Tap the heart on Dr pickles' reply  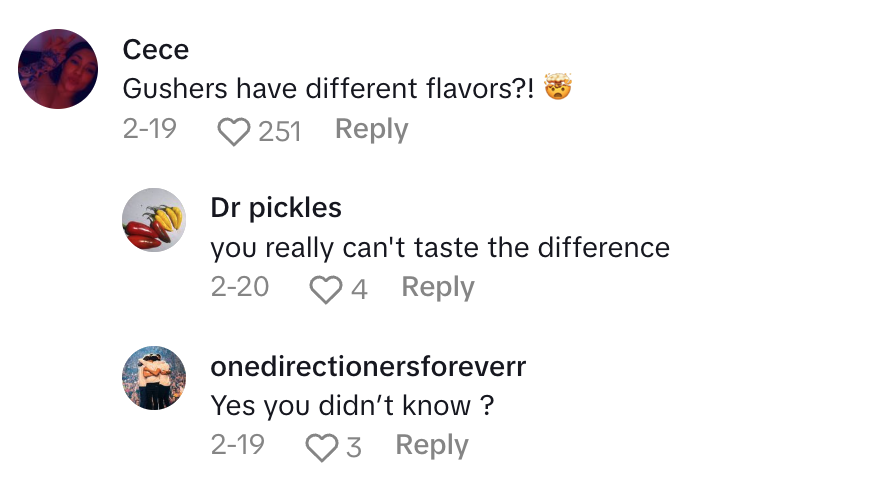(325, 289)
